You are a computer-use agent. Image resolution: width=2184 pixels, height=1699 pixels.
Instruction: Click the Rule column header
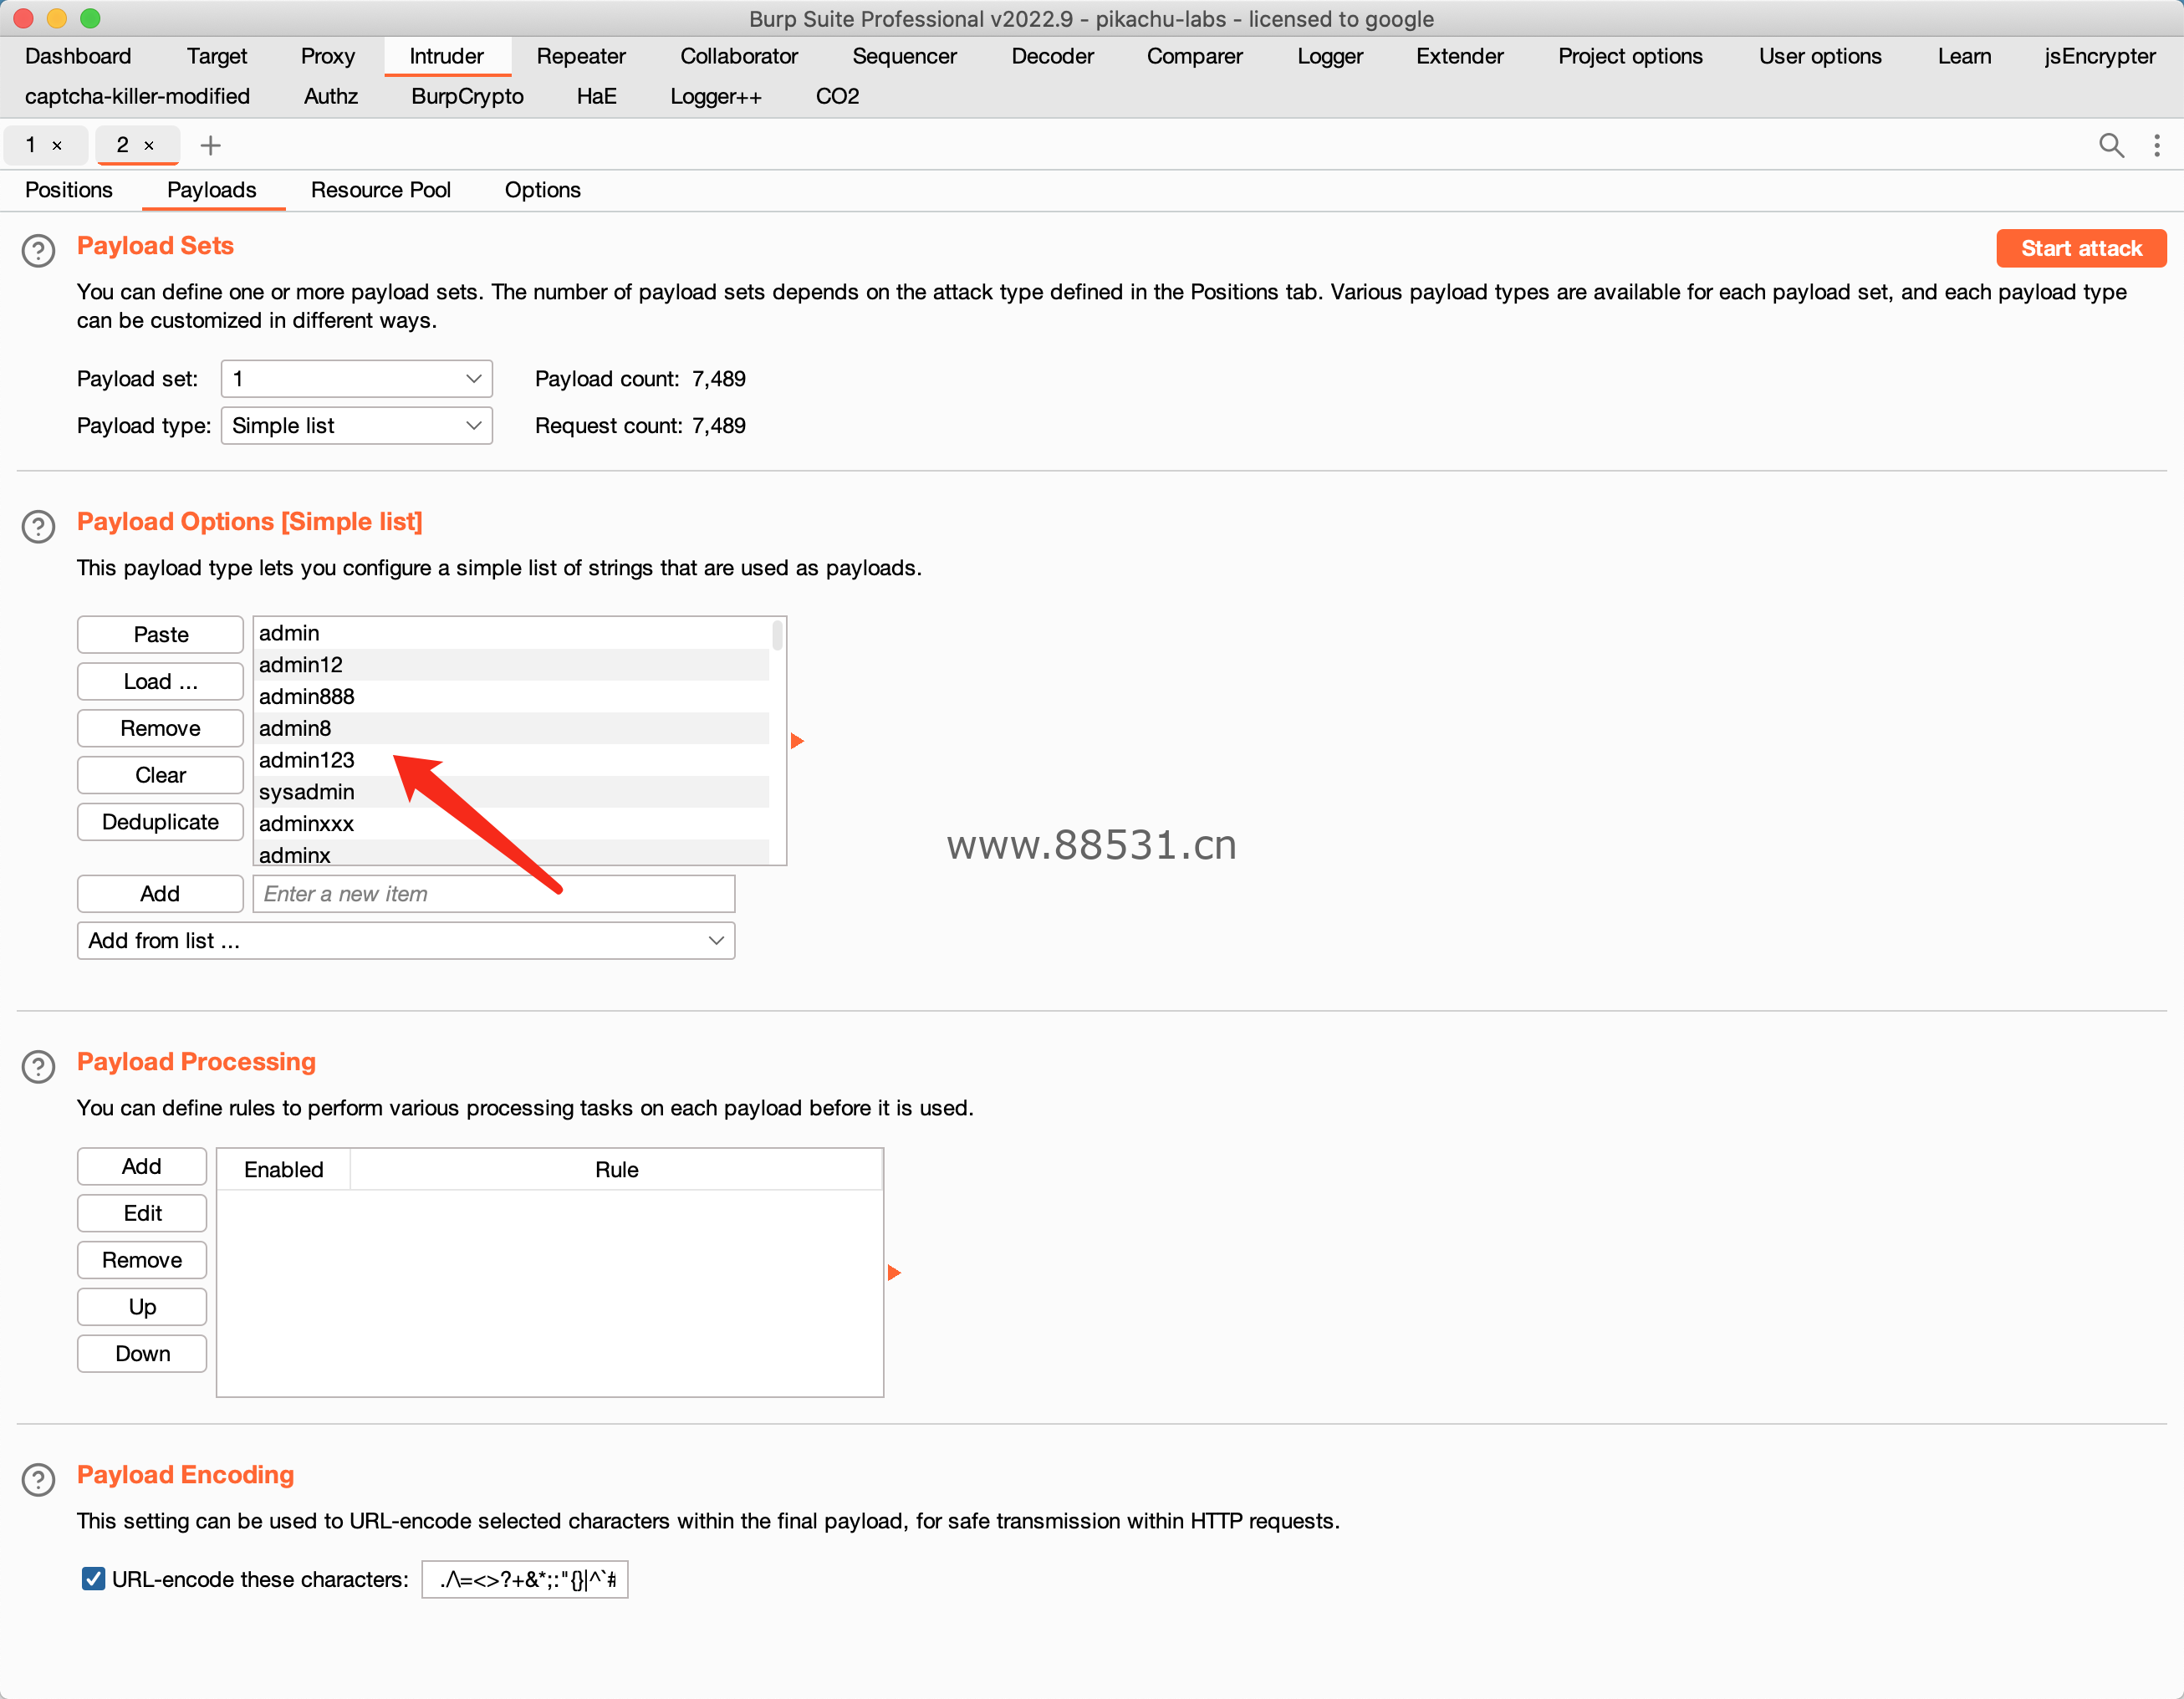(x=616, y=1170)
